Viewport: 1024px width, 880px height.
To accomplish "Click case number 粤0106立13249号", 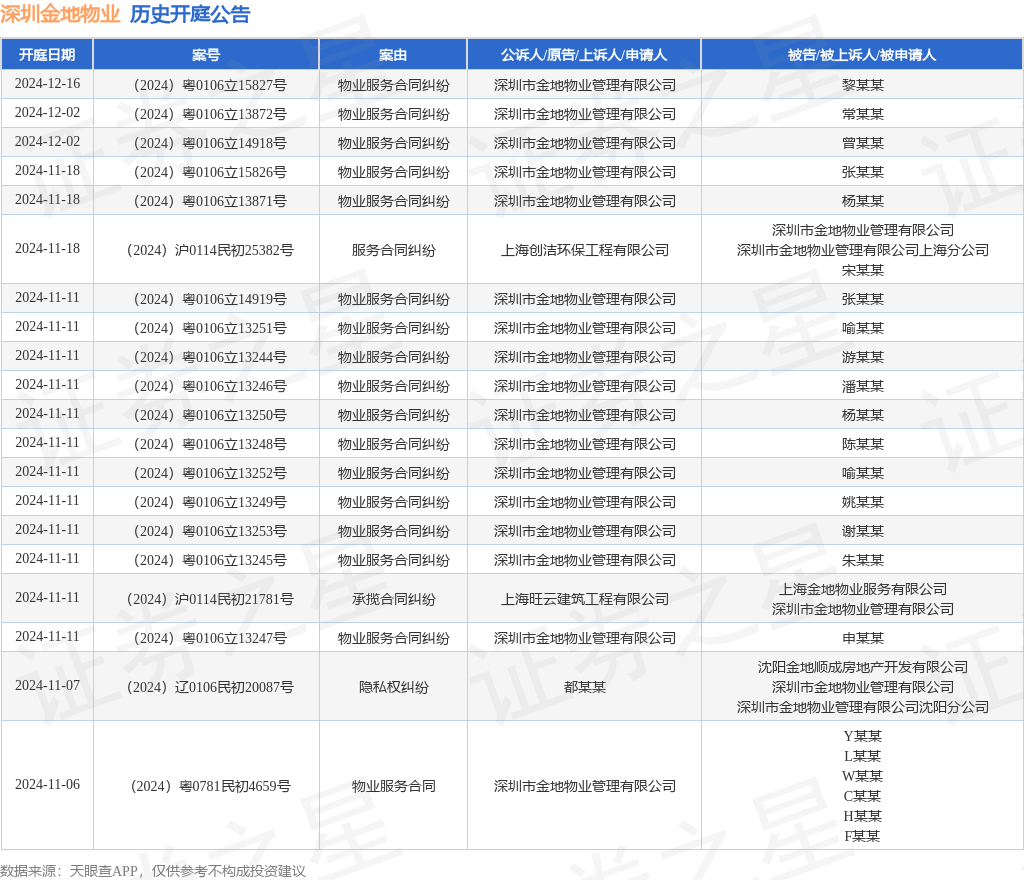I will 210,502.
